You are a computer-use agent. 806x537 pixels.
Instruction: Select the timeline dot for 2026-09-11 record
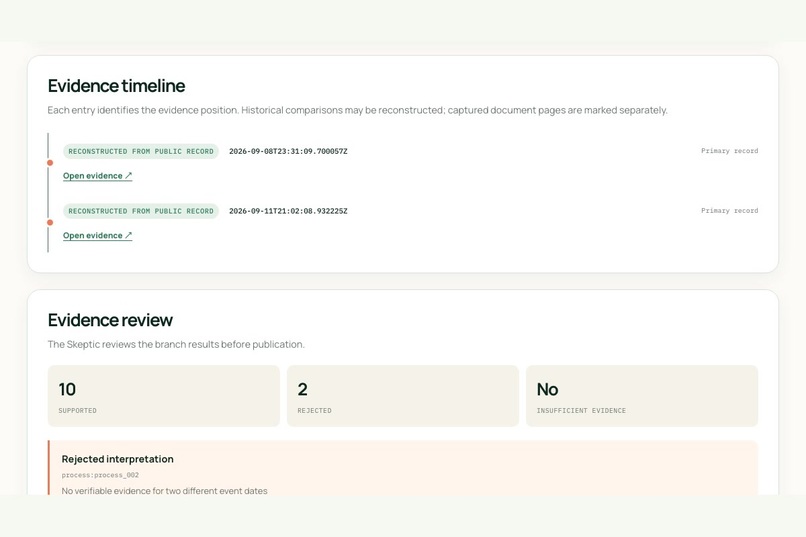point(50,223)
